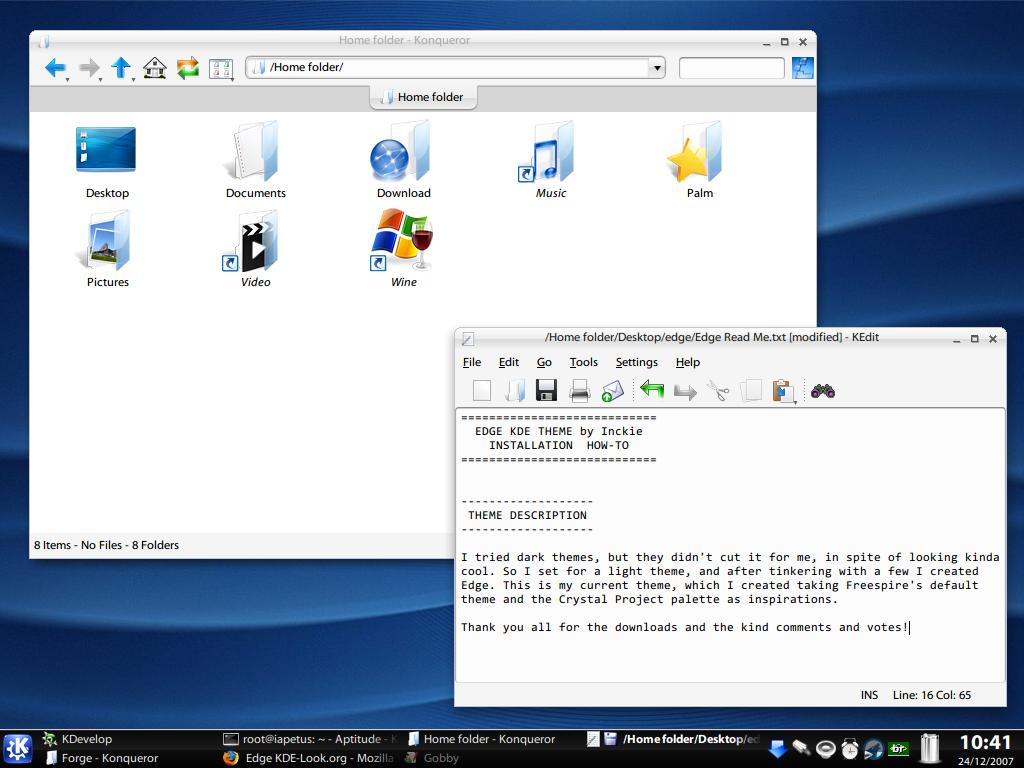Screen dimensions: 1024x768
Task: Print the document from KEdit
Action: tap(579, 391)
